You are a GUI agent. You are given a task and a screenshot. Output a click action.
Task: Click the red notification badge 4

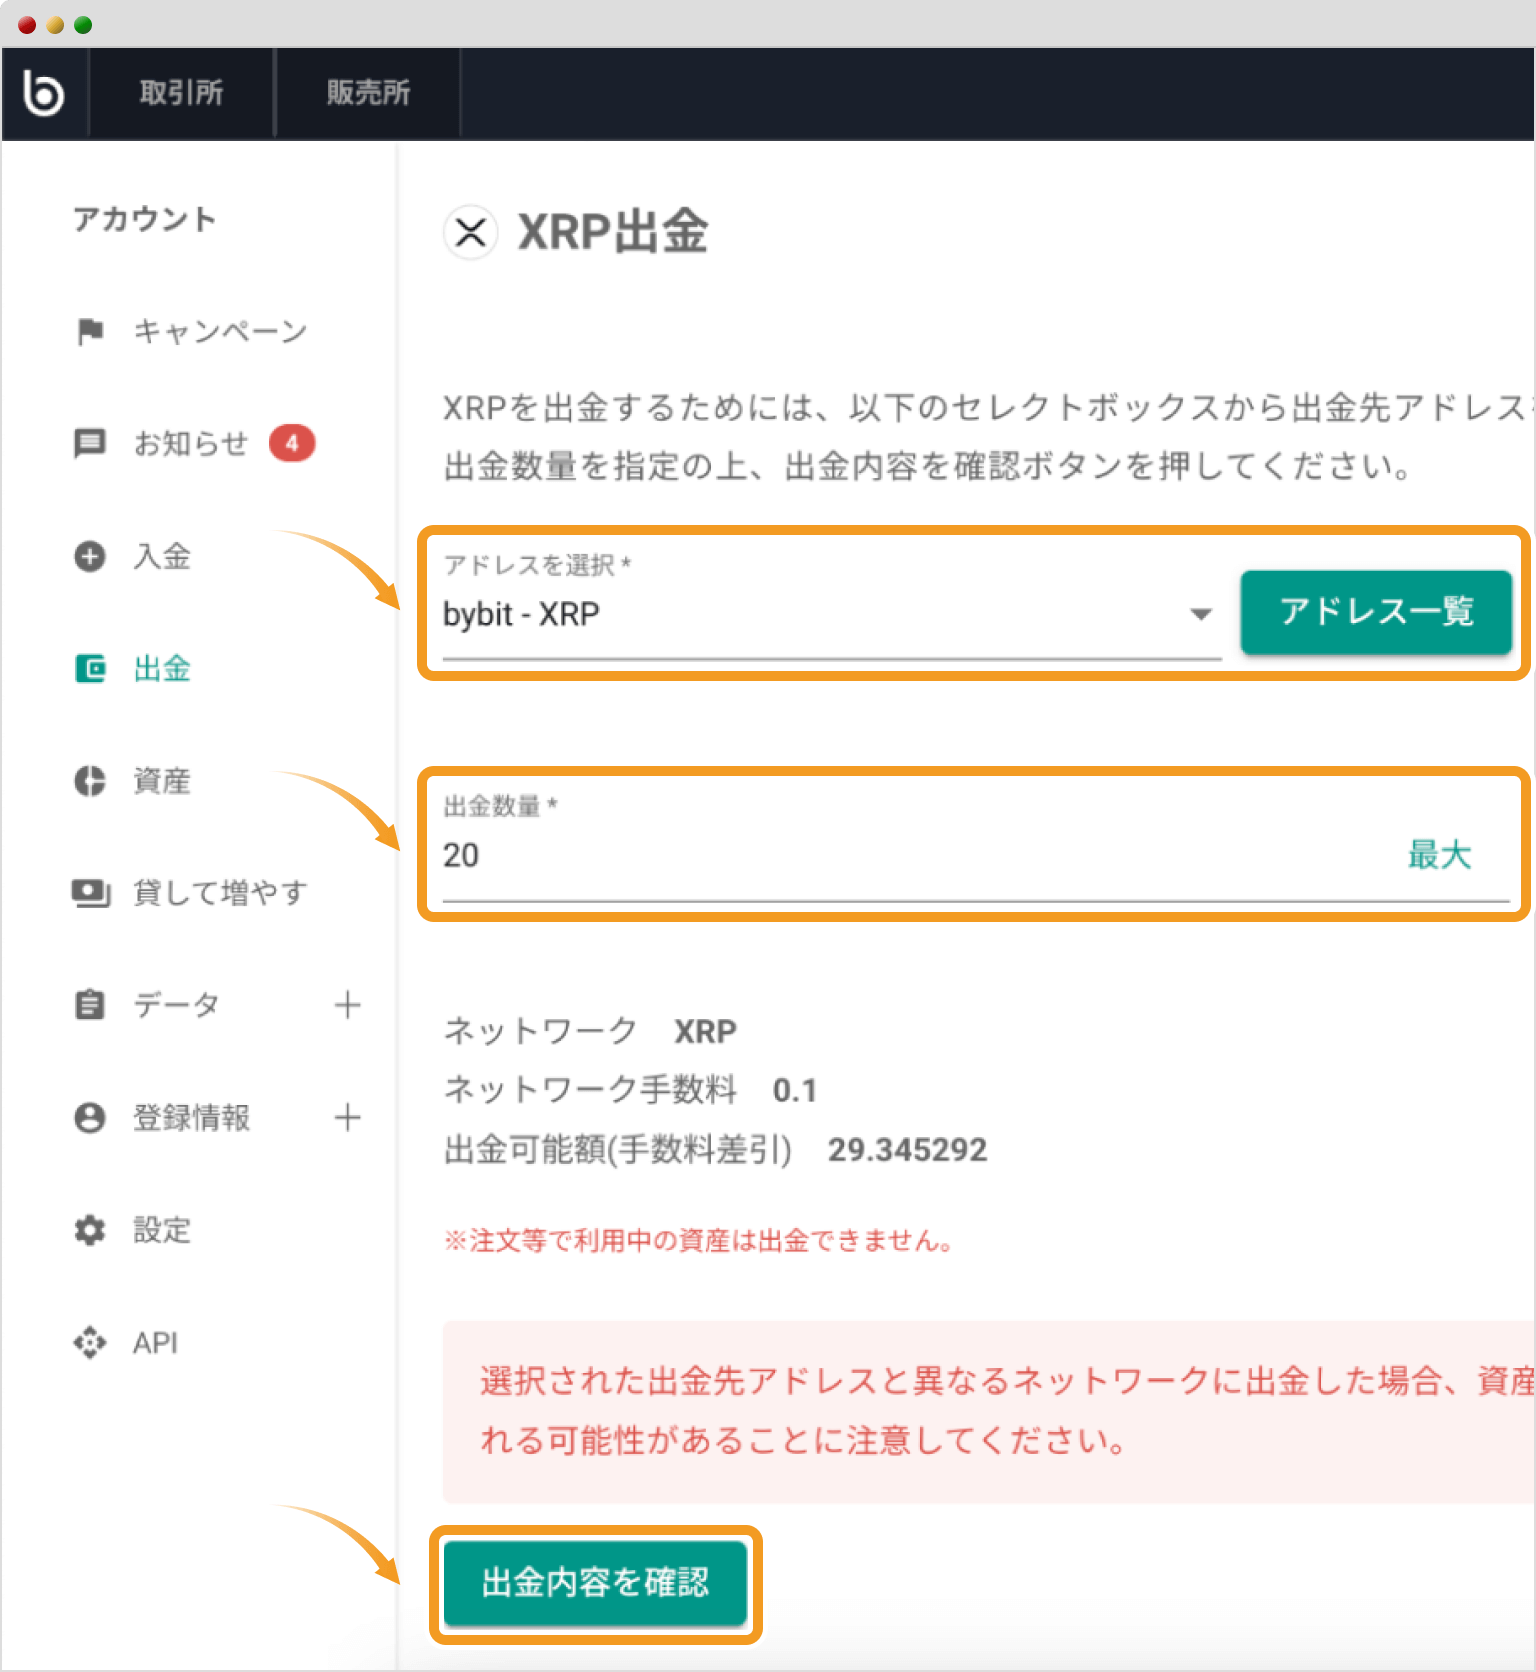pos(292,443)
